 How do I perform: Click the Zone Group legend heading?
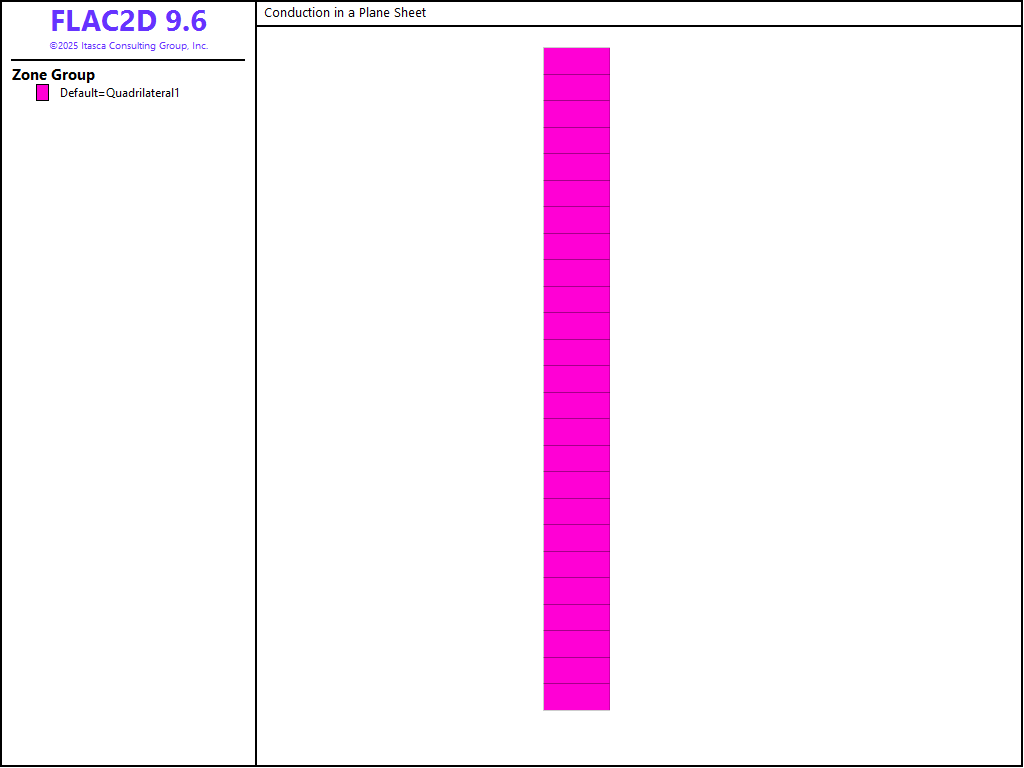pyautogui.click(x=54, y=75)
